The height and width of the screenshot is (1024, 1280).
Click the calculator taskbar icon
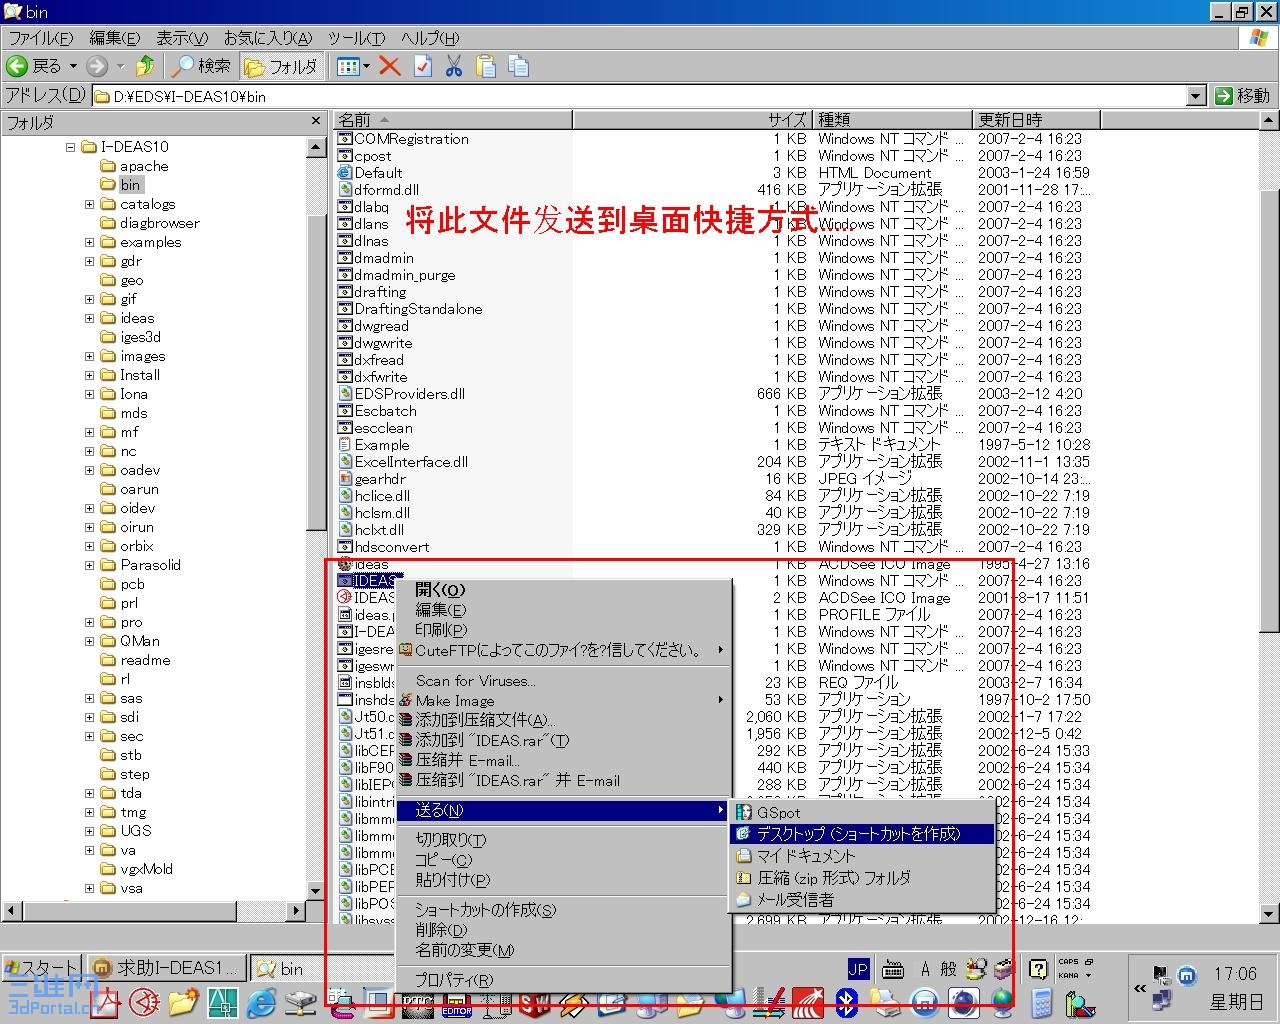coord(1041,1002)
